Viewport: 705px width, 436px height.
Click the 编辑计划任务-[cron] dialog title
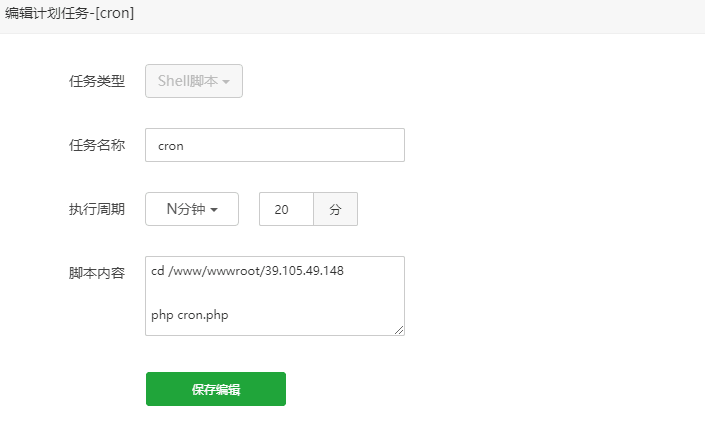tap(70, 13)
